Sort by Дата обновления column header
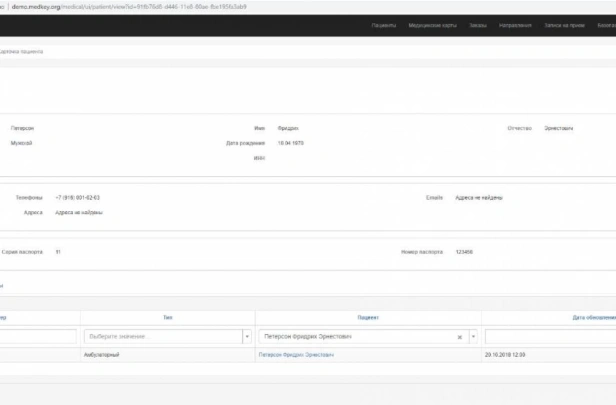Screen dimensions: 616x405 [594, 317]
